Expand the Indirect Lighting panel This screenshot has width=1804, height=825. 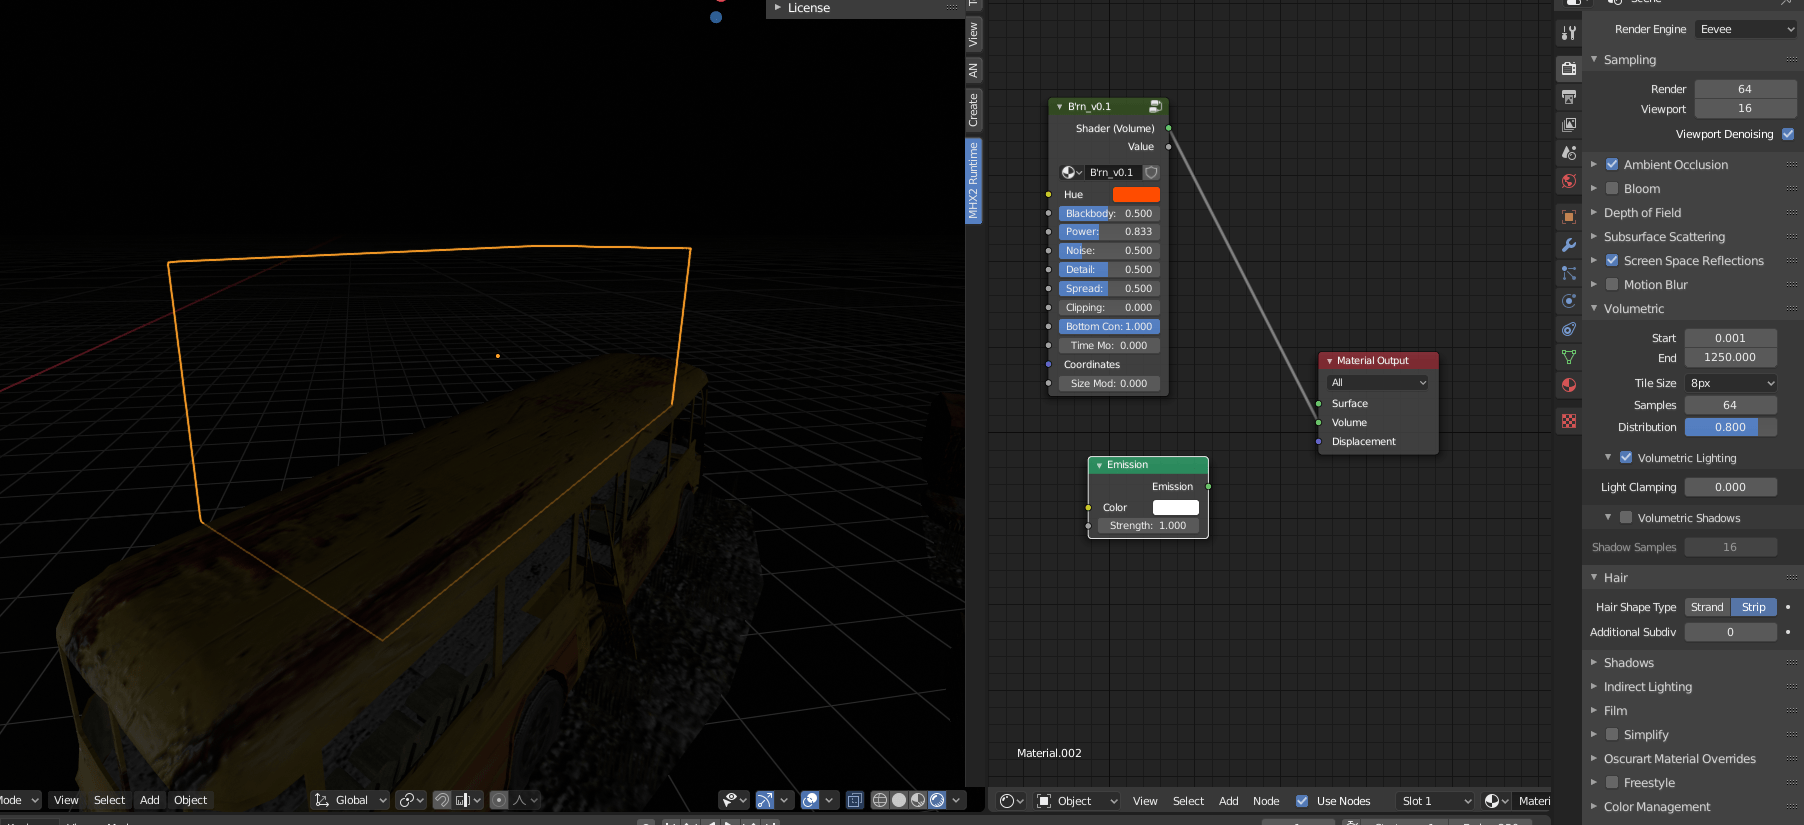pos(1647,686)
